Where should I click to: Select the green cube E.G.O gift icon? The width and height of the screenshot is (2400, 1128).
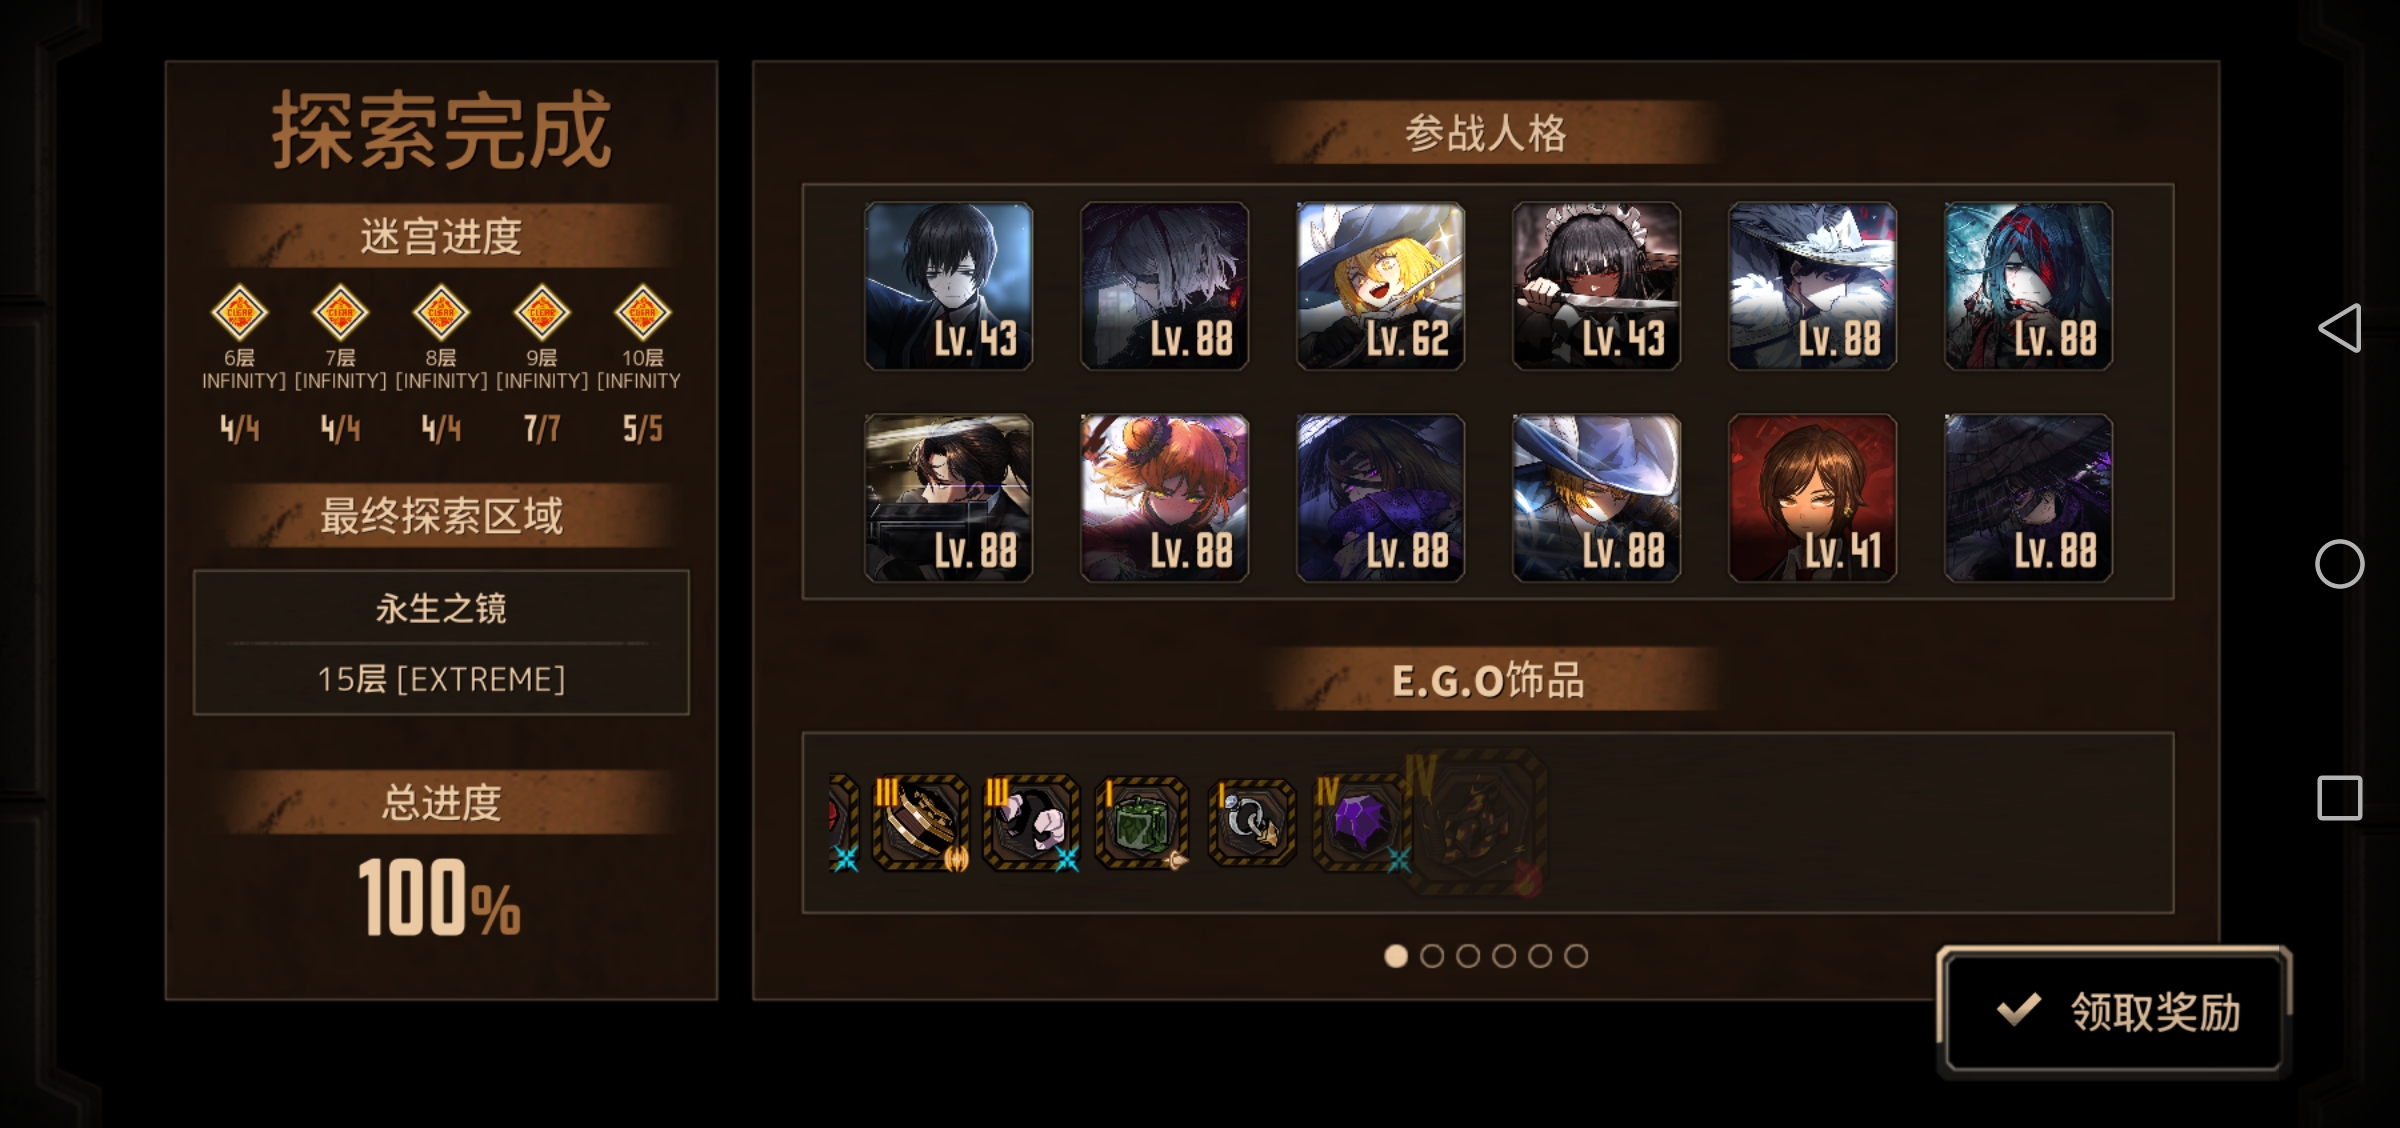coord(1142,822)
